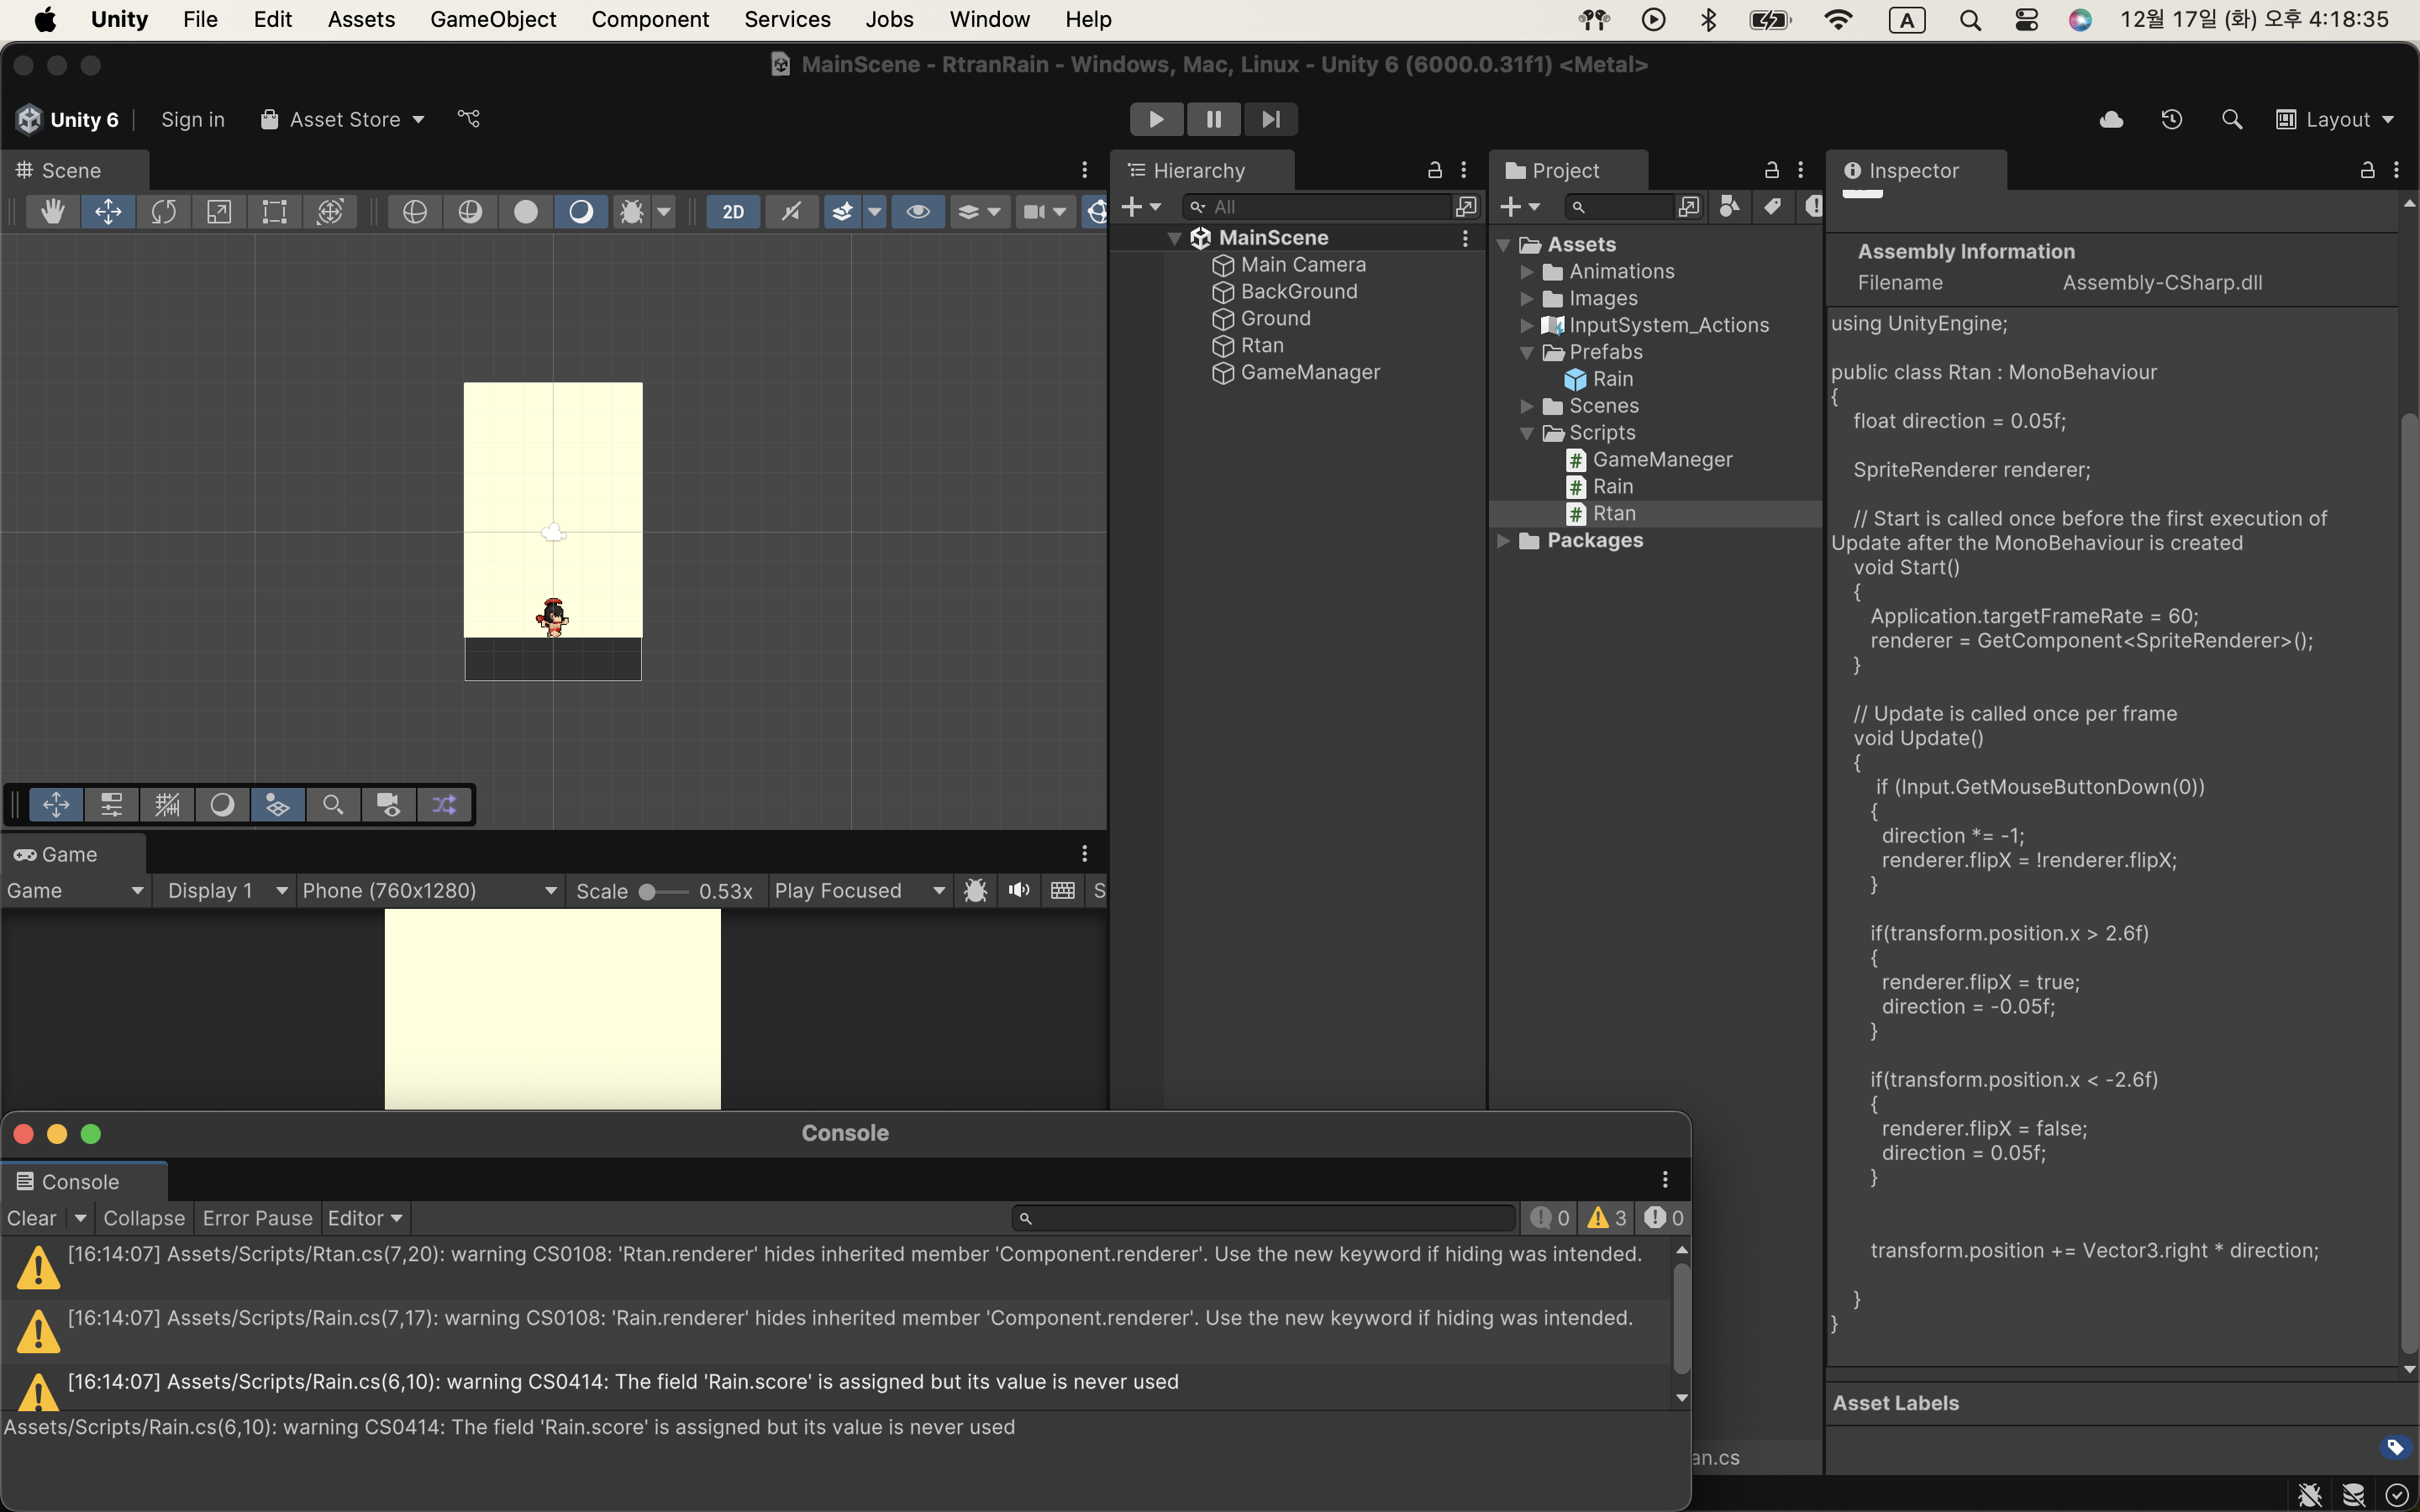Click overlay tool settings icon in Scene
Screen dimensions: 2420x1512
[111, 804]
